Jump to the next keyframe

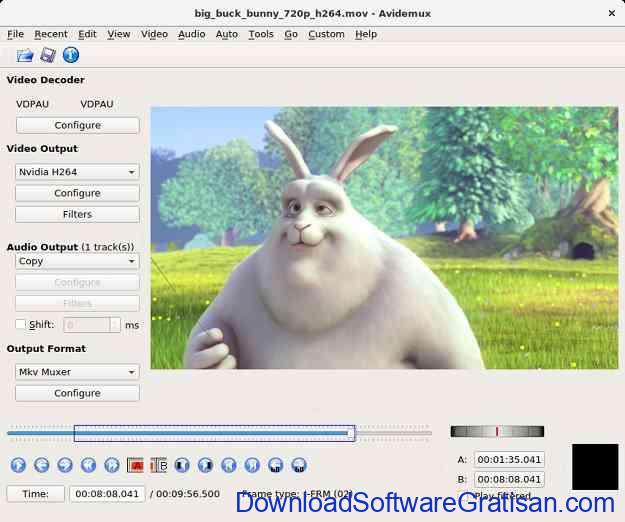click(x=112, y=465)
